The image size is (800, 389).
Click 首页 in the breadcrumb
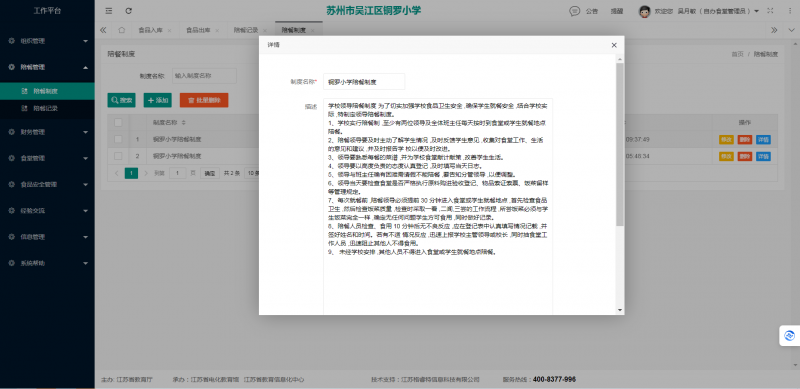[737, 54]
